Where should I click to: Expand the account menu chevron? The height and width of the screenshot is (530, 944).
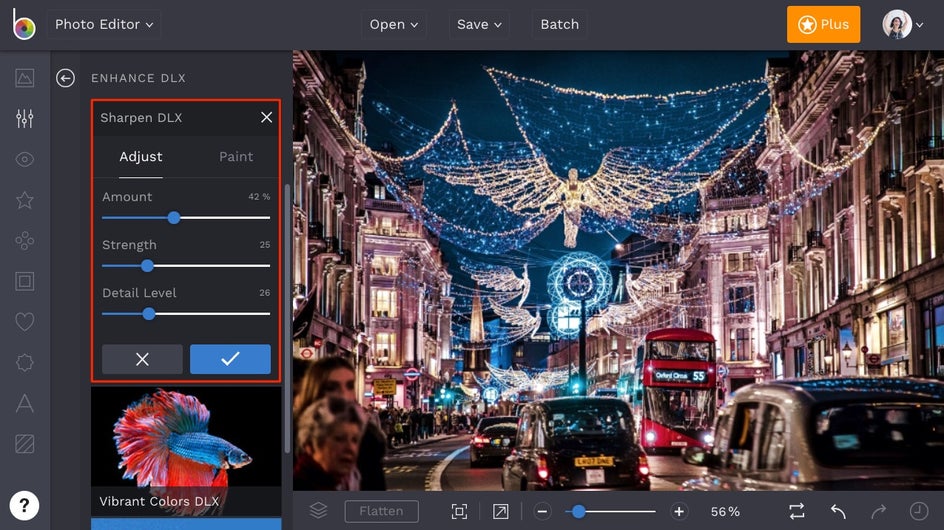[x=919, y=25]
